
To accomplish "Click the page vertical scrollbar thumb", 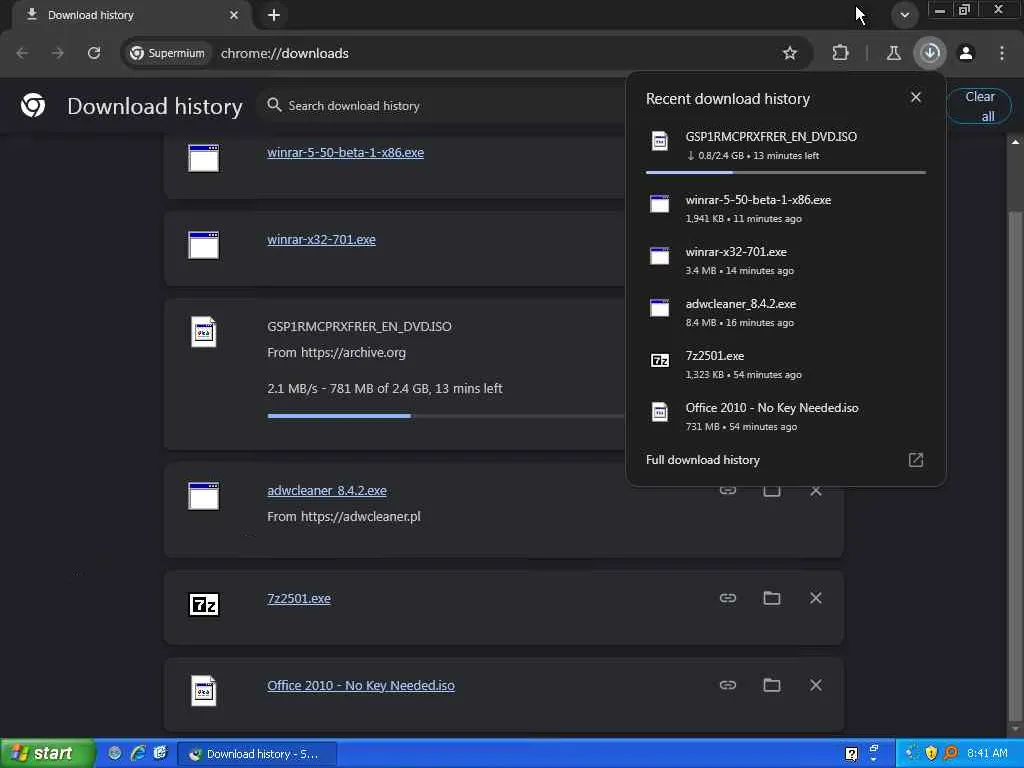I will tap(1014, 464).
